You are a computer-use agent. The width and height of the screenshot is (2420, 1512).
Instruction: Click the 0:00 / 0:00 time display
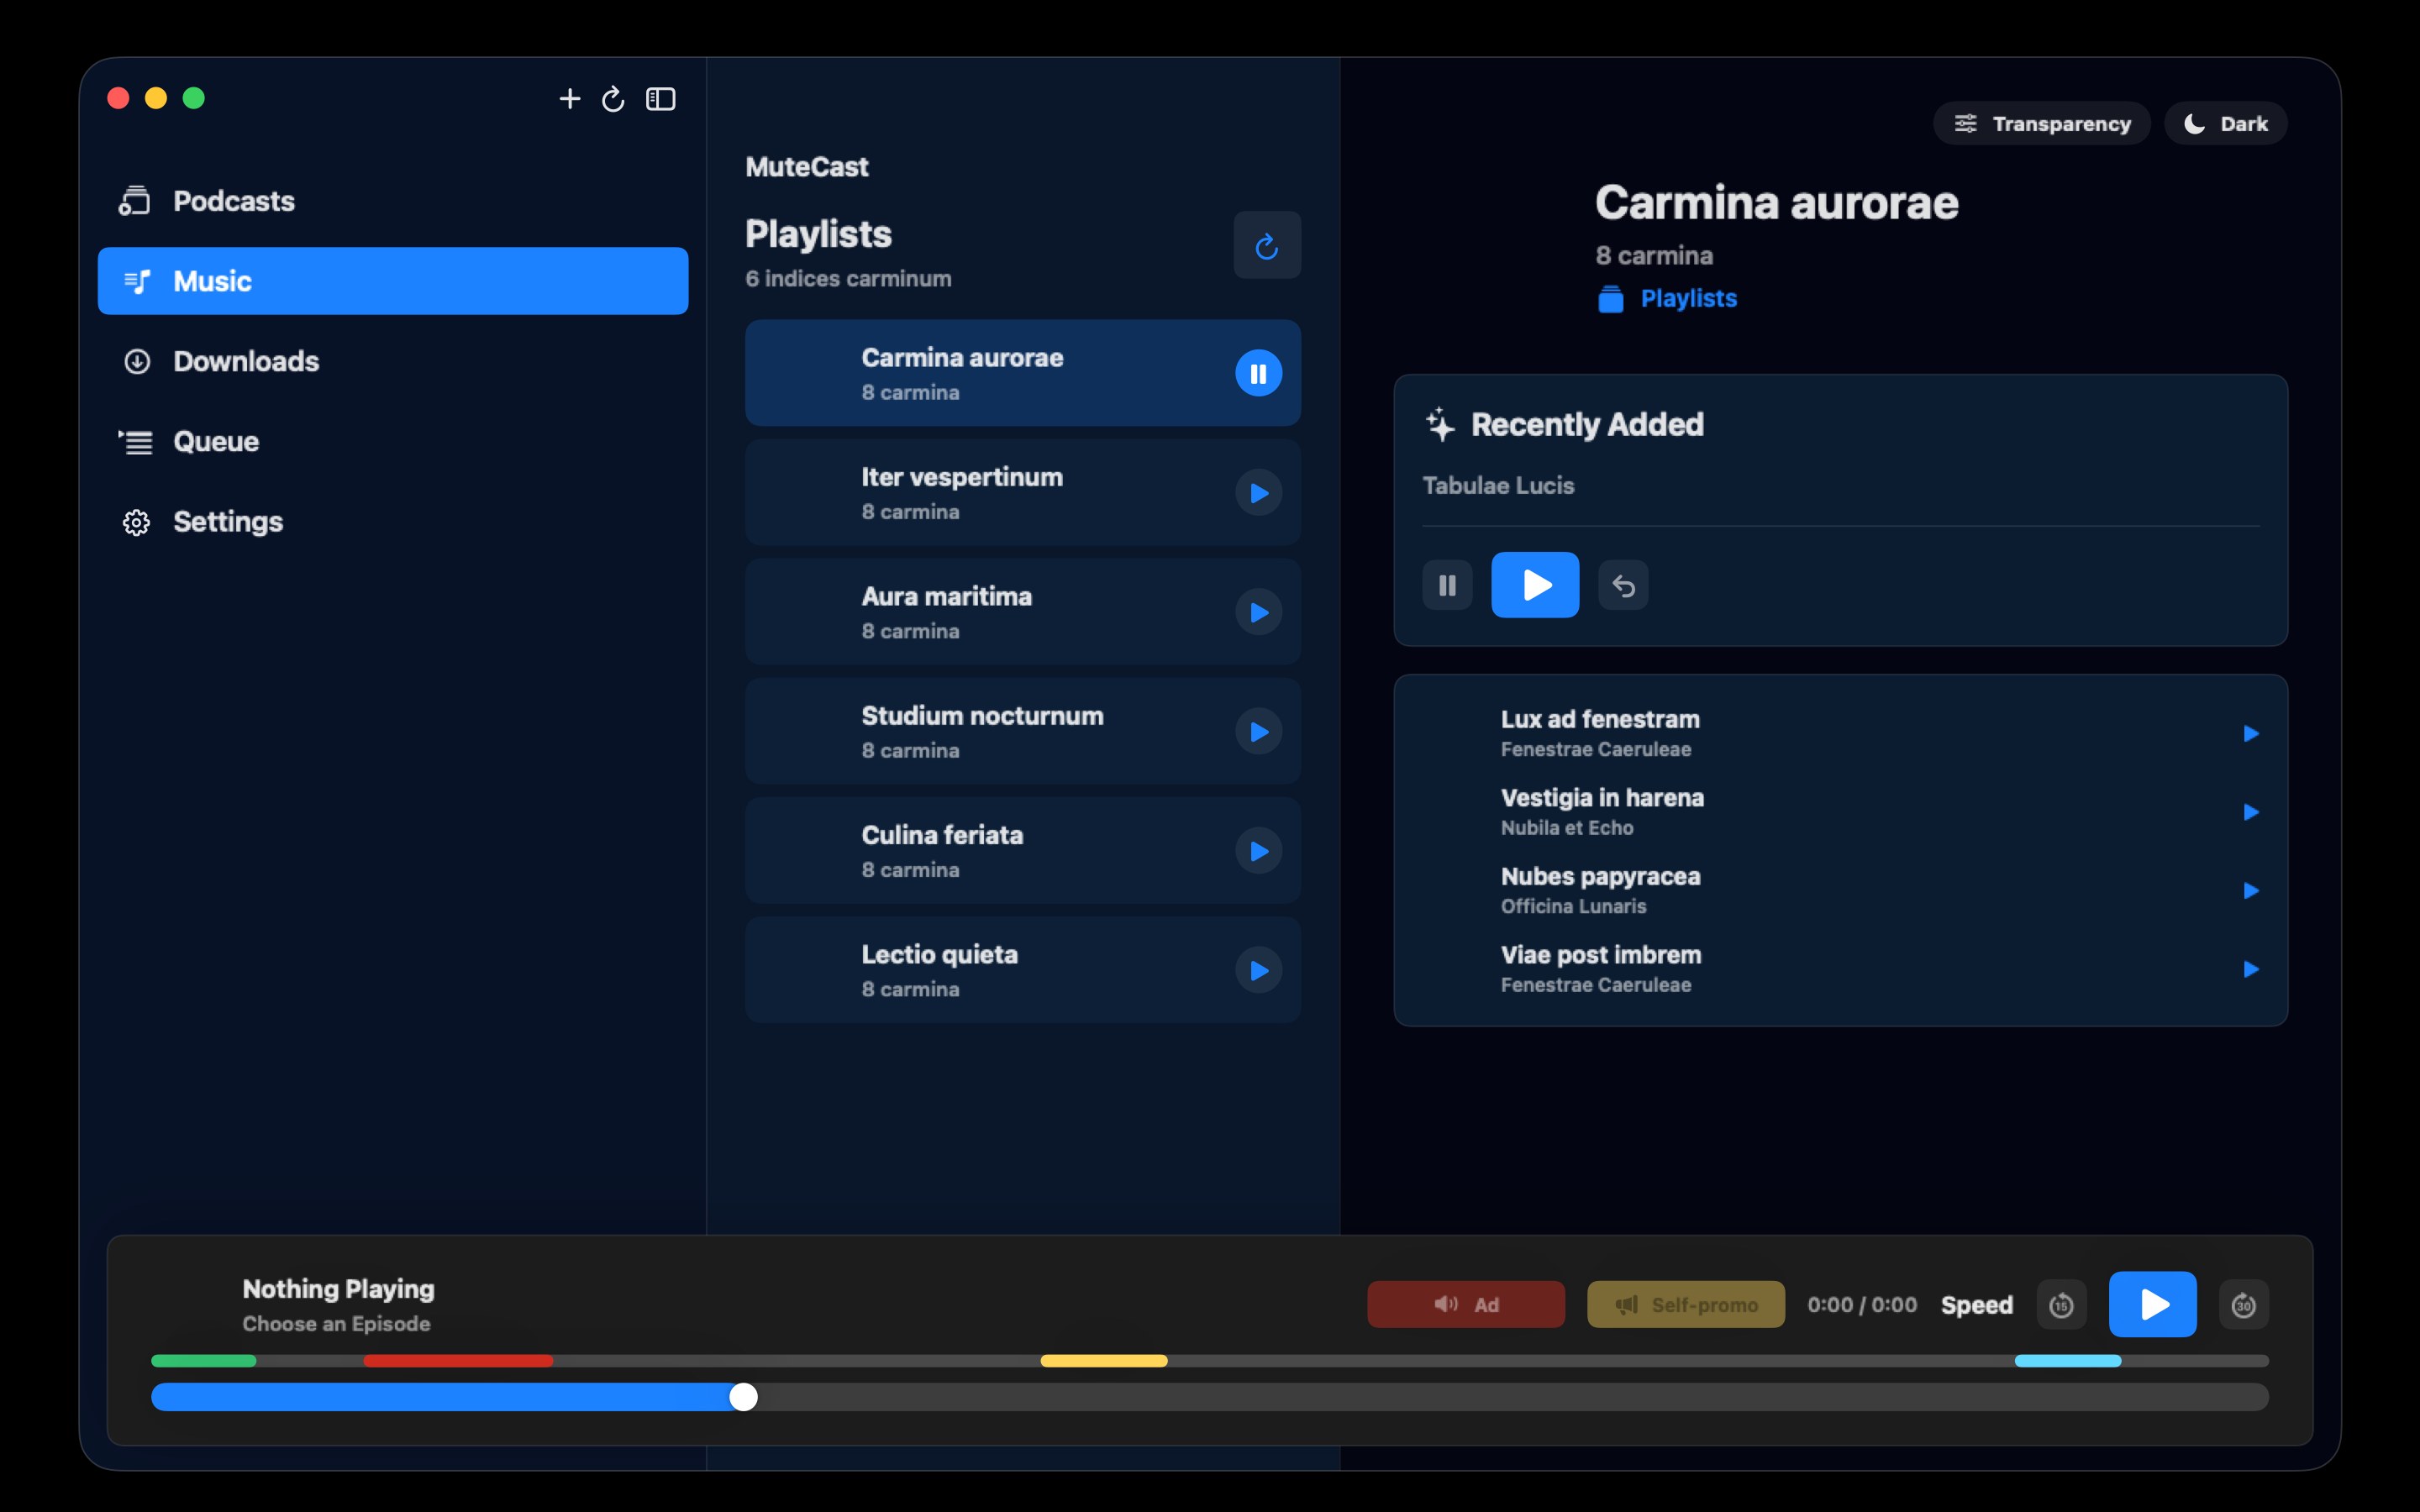[1862, 1305]
